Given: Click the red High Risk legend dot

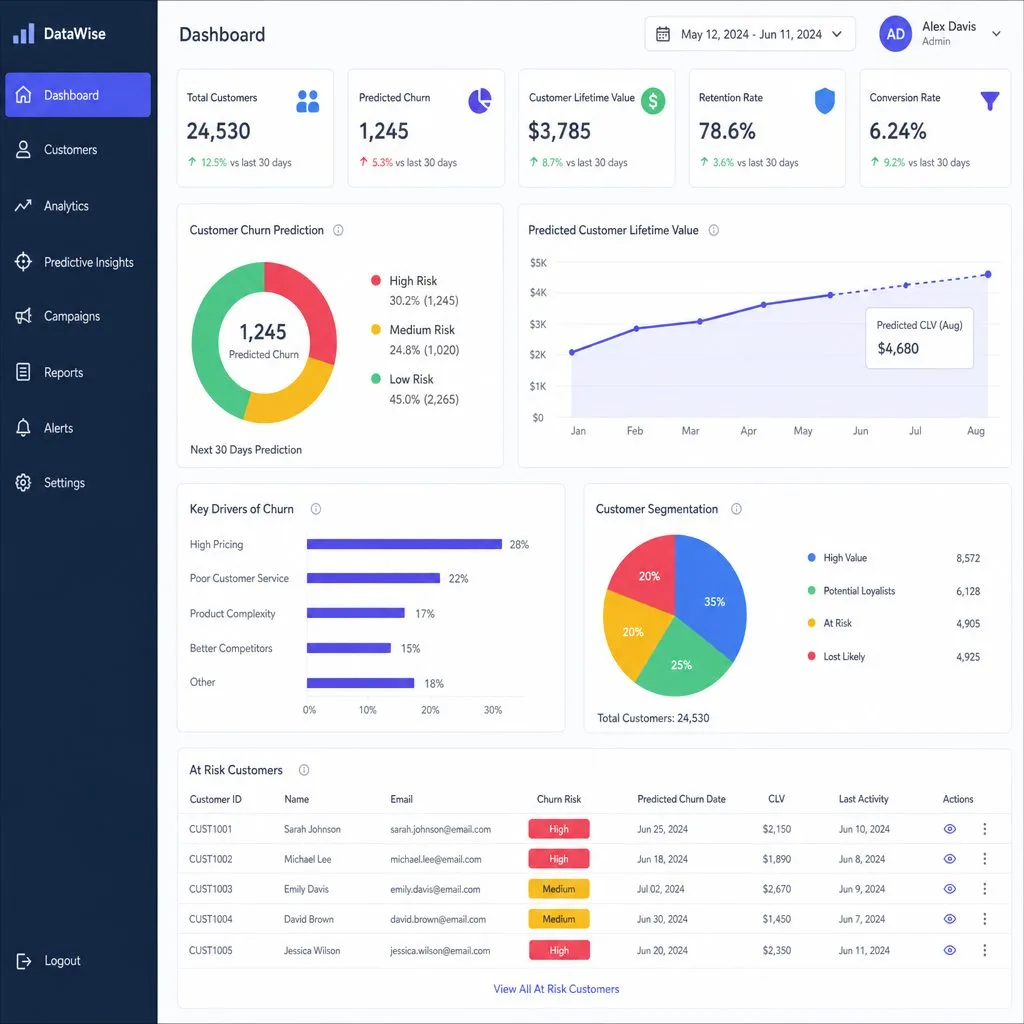Looking at the screenshot, I should (376, 280).
